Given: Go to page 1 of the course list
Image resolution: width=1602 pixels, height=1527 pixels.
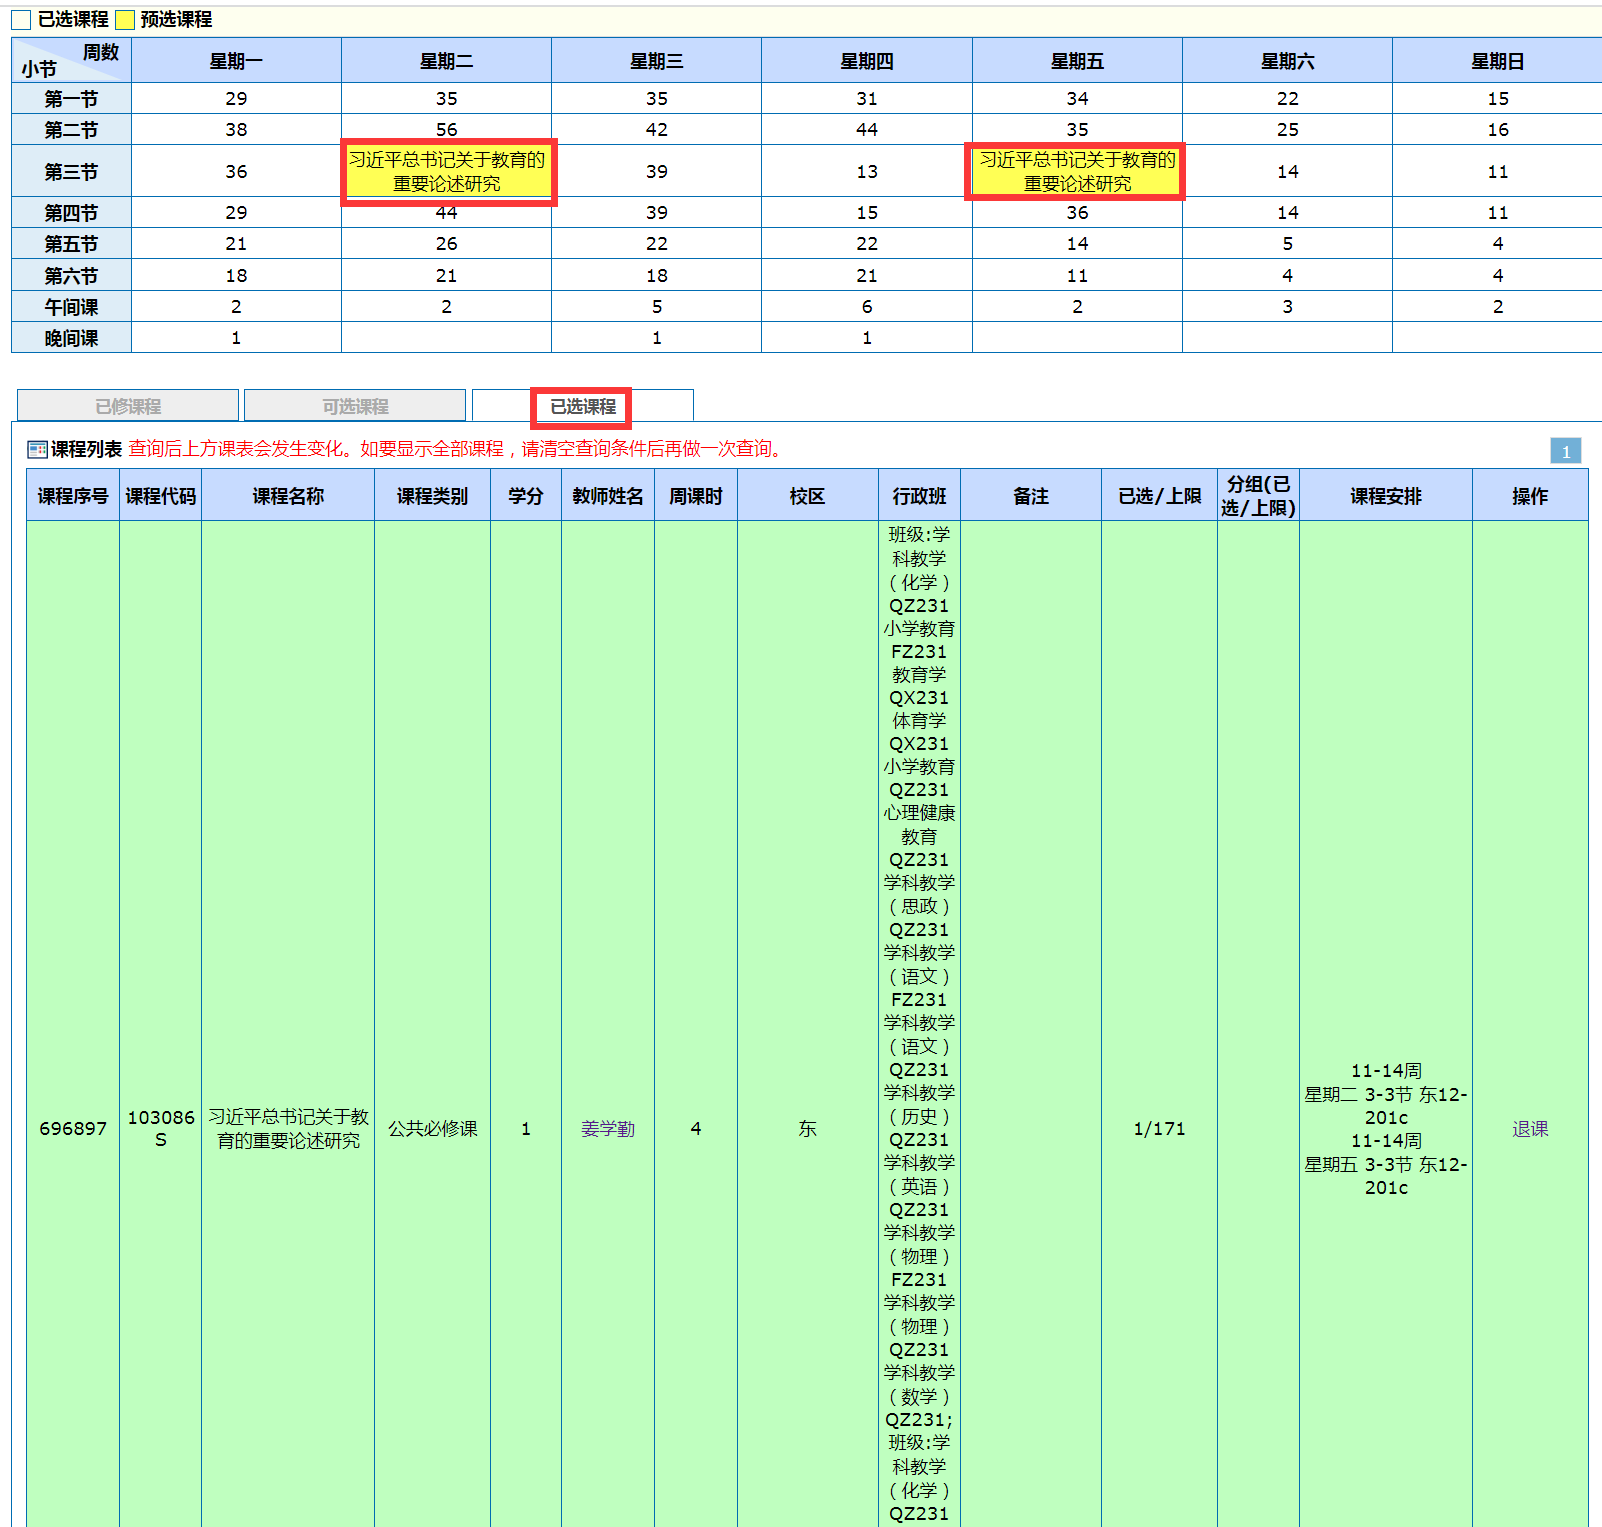Looking at the screenshot, I should (x=1565, y=452).
